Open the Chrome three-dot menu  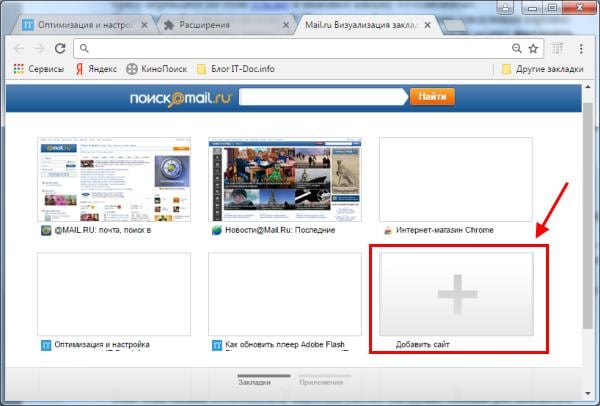tap(581, 49)
